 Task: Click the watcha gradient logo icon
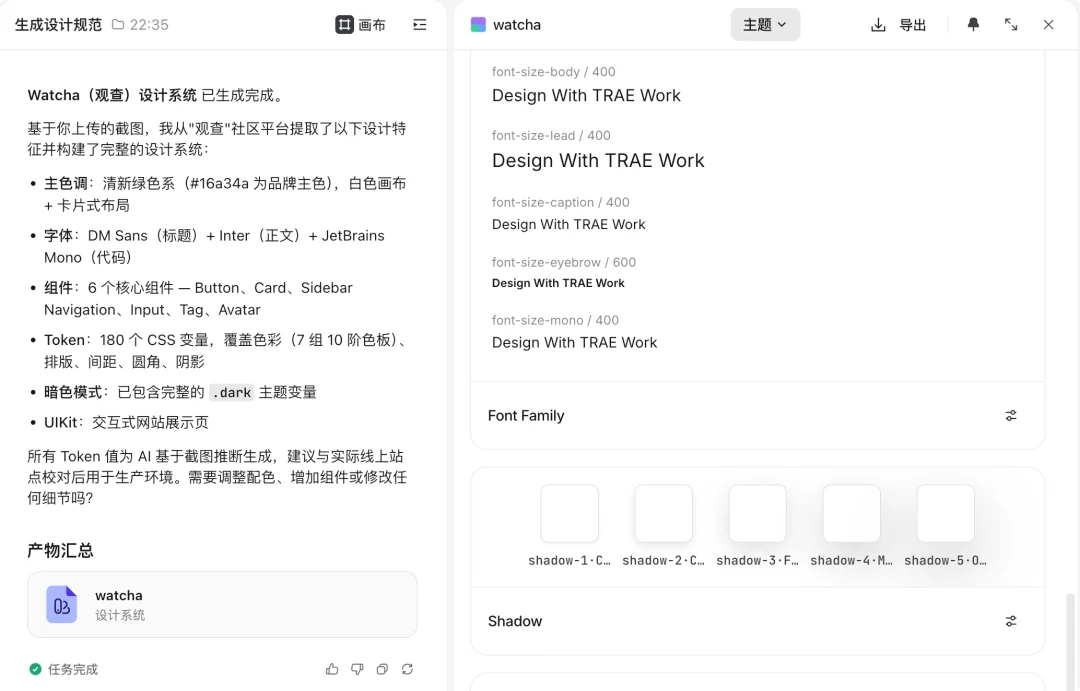tap(478, 25)
